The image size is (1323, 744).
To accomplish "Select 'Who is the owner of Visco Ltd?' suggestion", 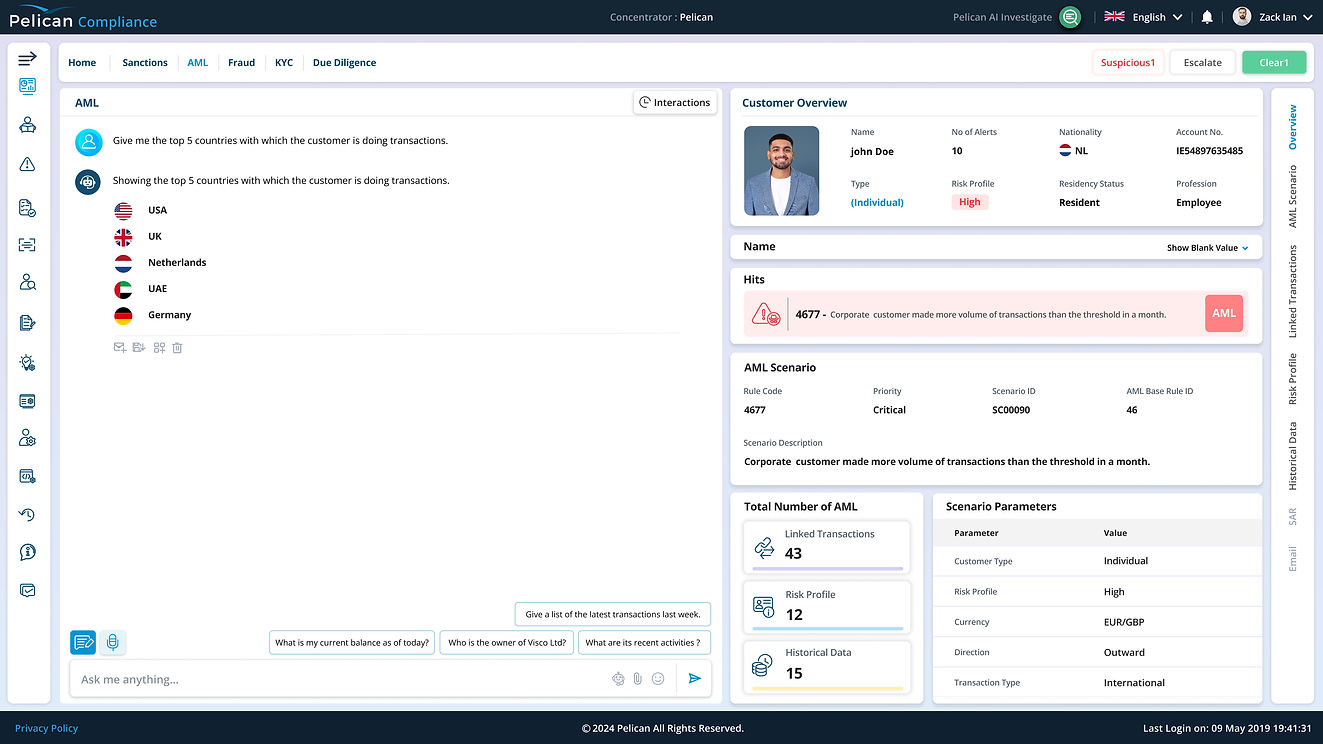I will (507, 643).
